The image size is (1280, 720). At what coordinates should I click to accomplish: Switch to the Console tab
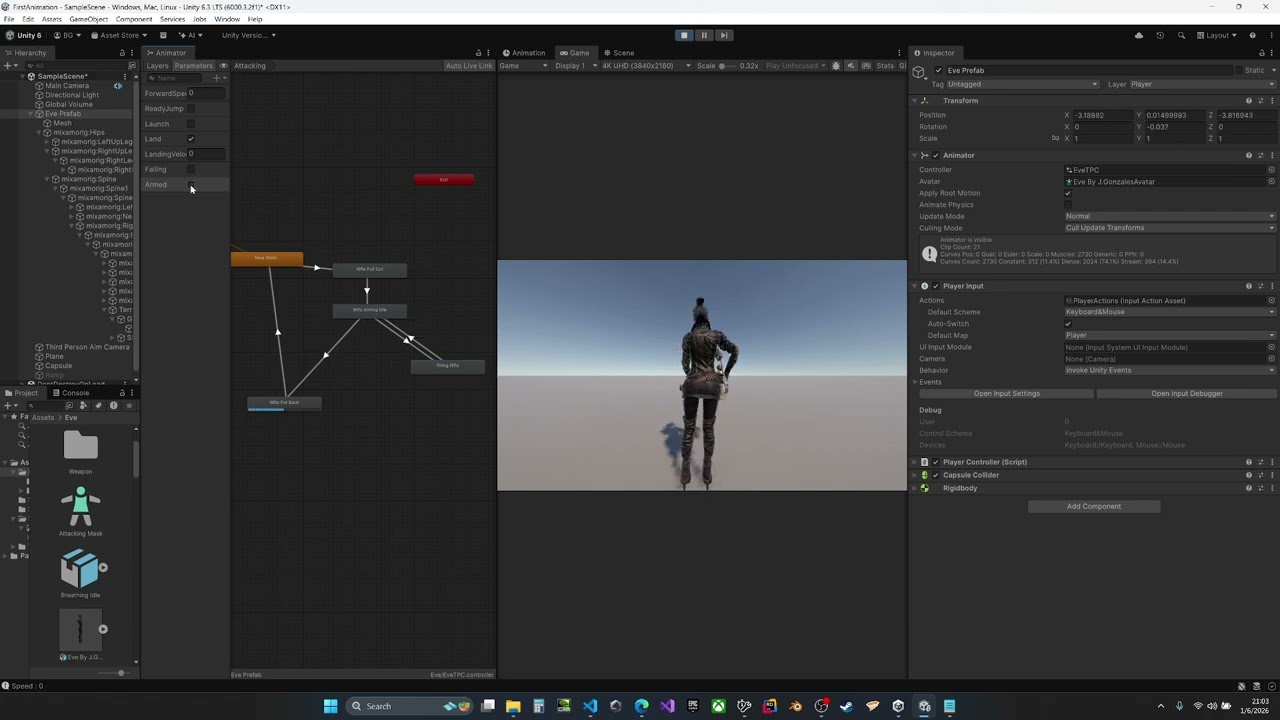point(71,393)
